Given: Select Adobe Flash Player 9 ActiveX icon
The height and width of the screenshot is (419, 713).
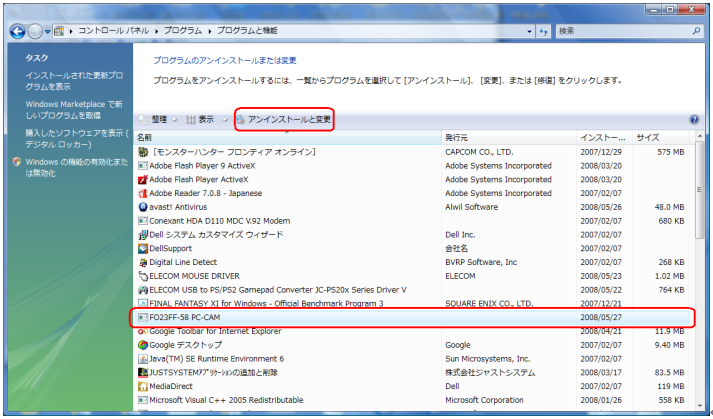Looking at the screenshot, I should [143, 166].
